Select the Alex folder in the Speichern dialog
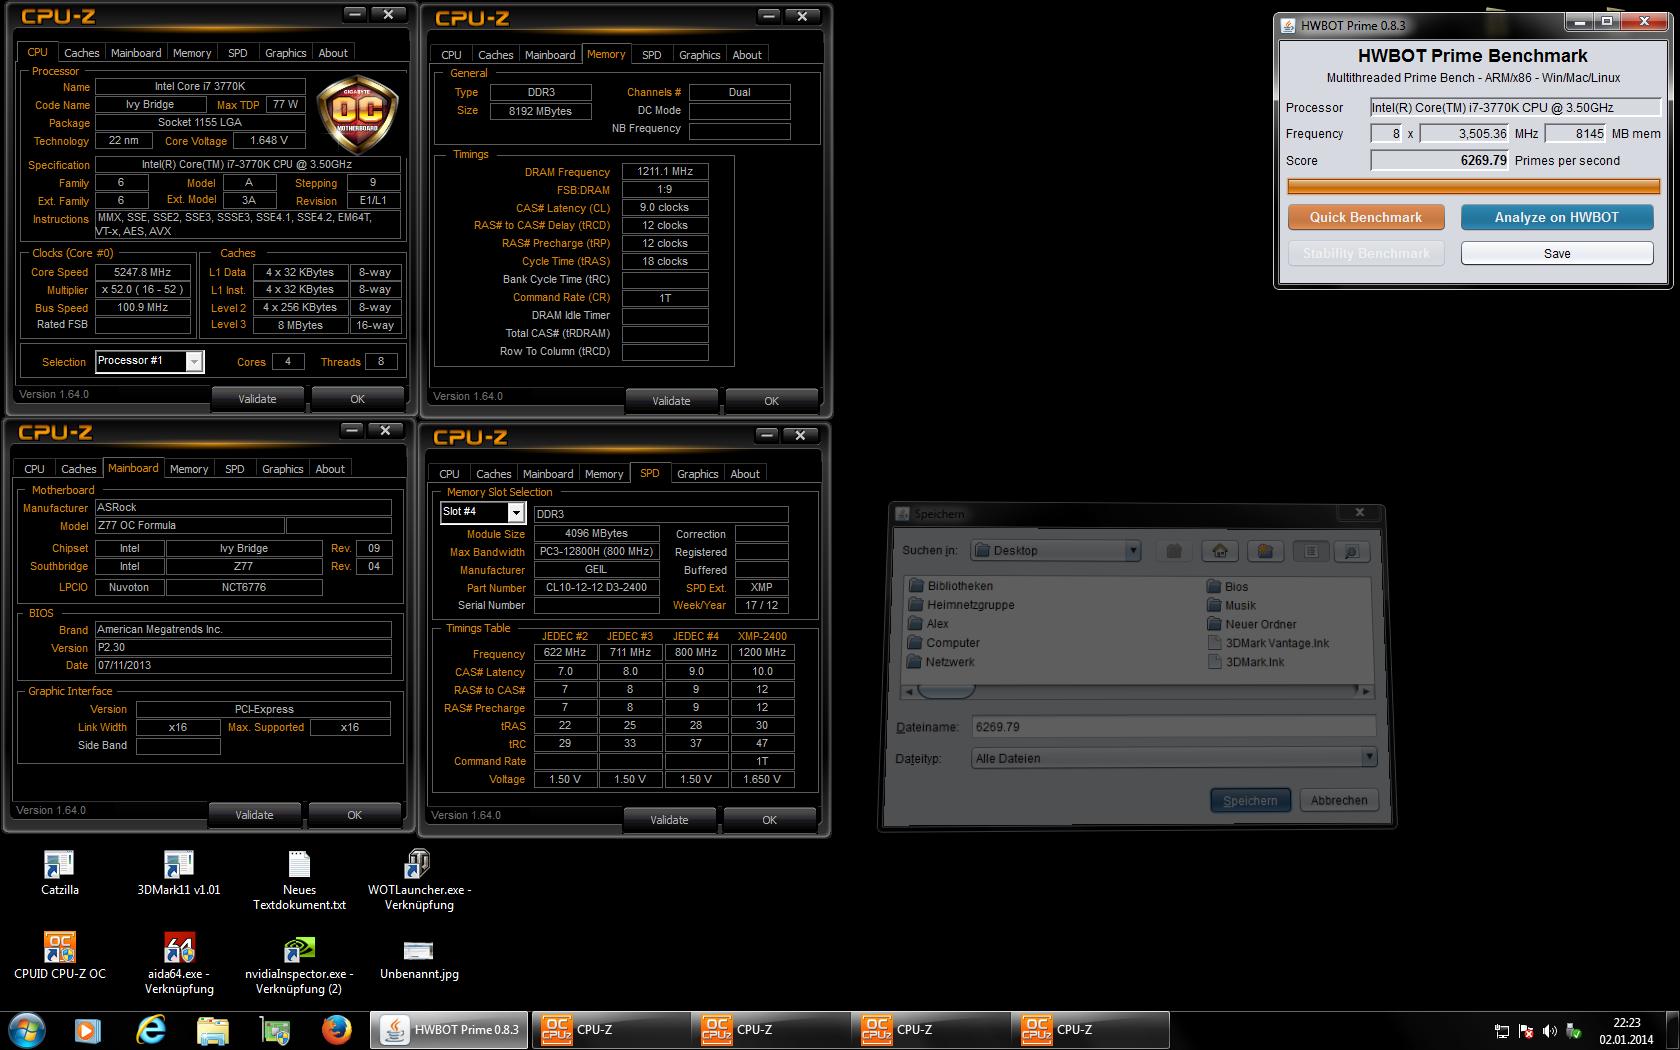The width and height of the screenshot is (1680, 1050). [x=927, y=624]
